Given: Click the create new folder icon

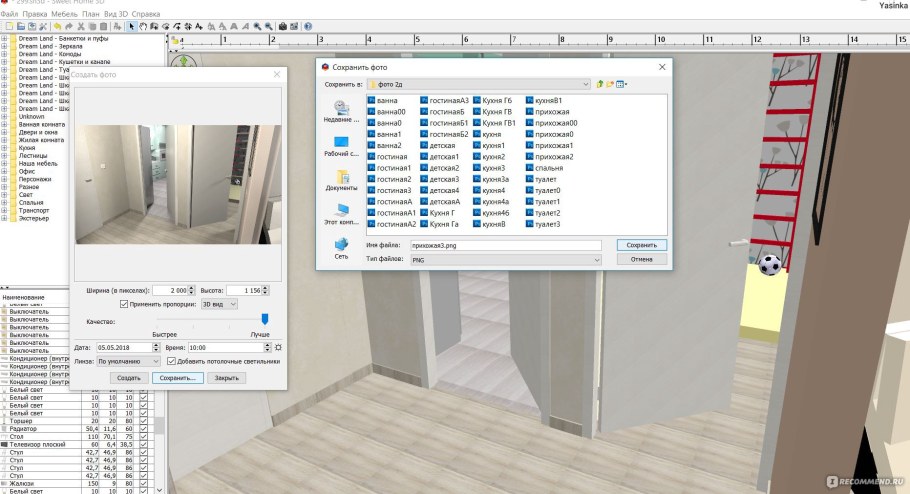Looking at the screenshot, I should tap(611, 85).
